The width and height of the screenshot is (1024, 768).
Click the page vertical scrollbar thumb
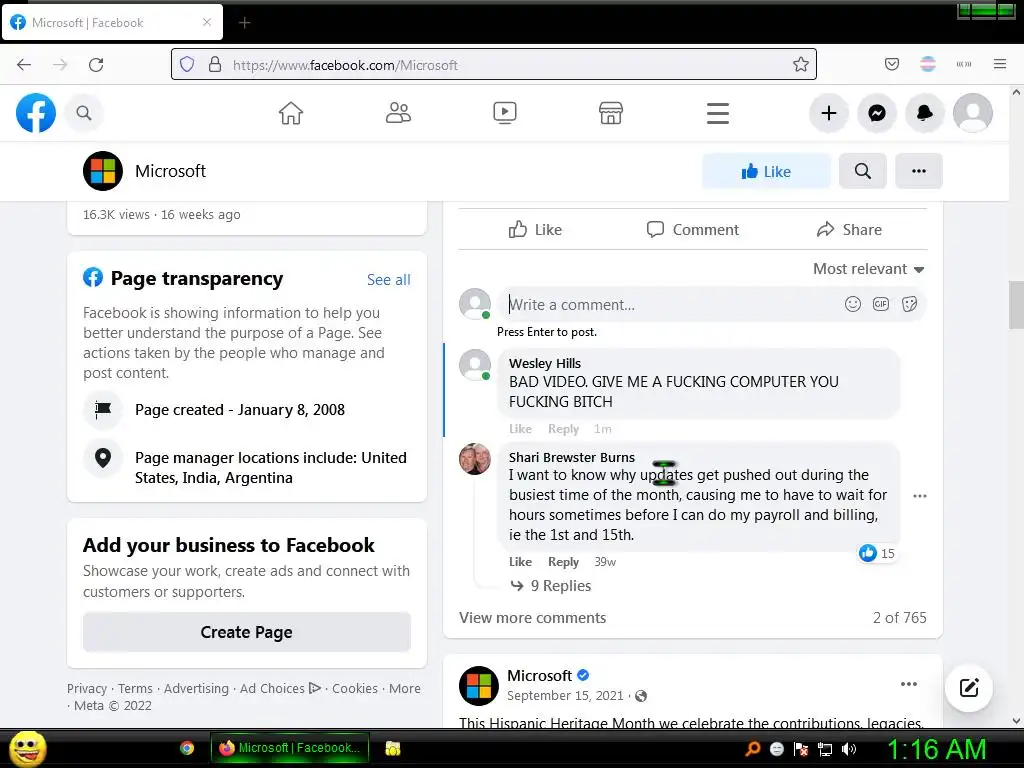pos(1016,305)
